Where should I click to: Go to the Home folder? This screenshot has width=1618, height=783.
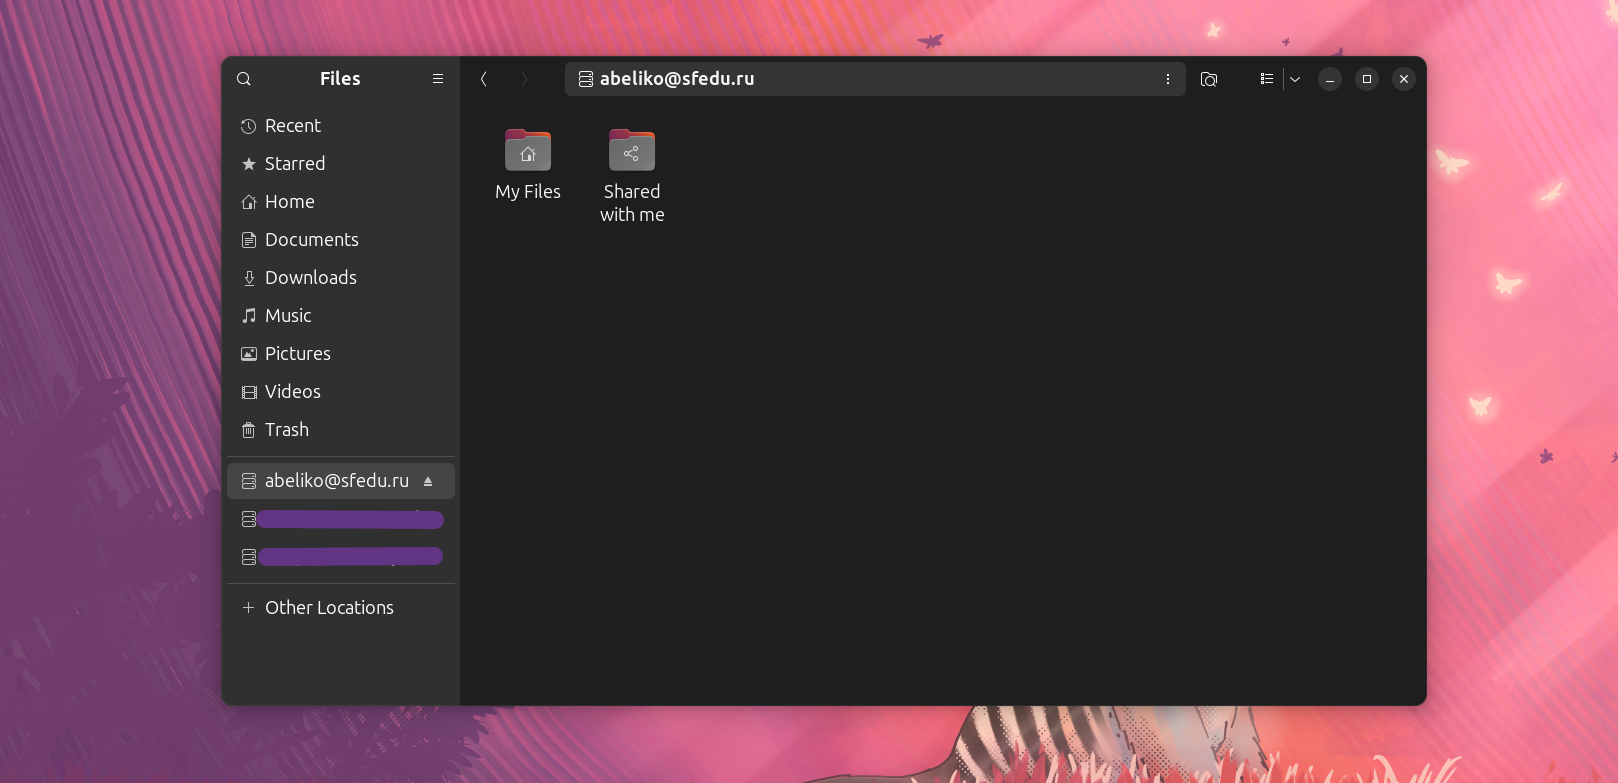pyautogui.click(x=289, y=202)
